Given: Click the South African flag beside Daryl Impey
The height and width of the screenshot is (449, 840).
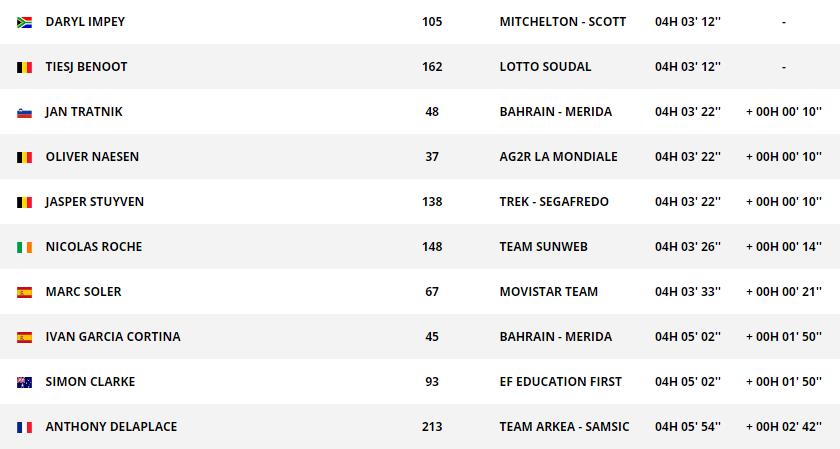Looking at the screenshot, I should coord(24,22).
